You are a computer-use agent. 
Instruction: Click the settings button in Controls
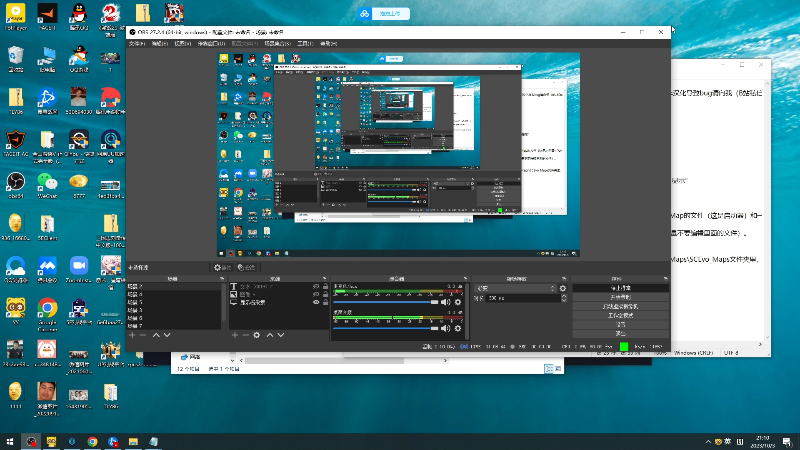(x=620, y=324)
